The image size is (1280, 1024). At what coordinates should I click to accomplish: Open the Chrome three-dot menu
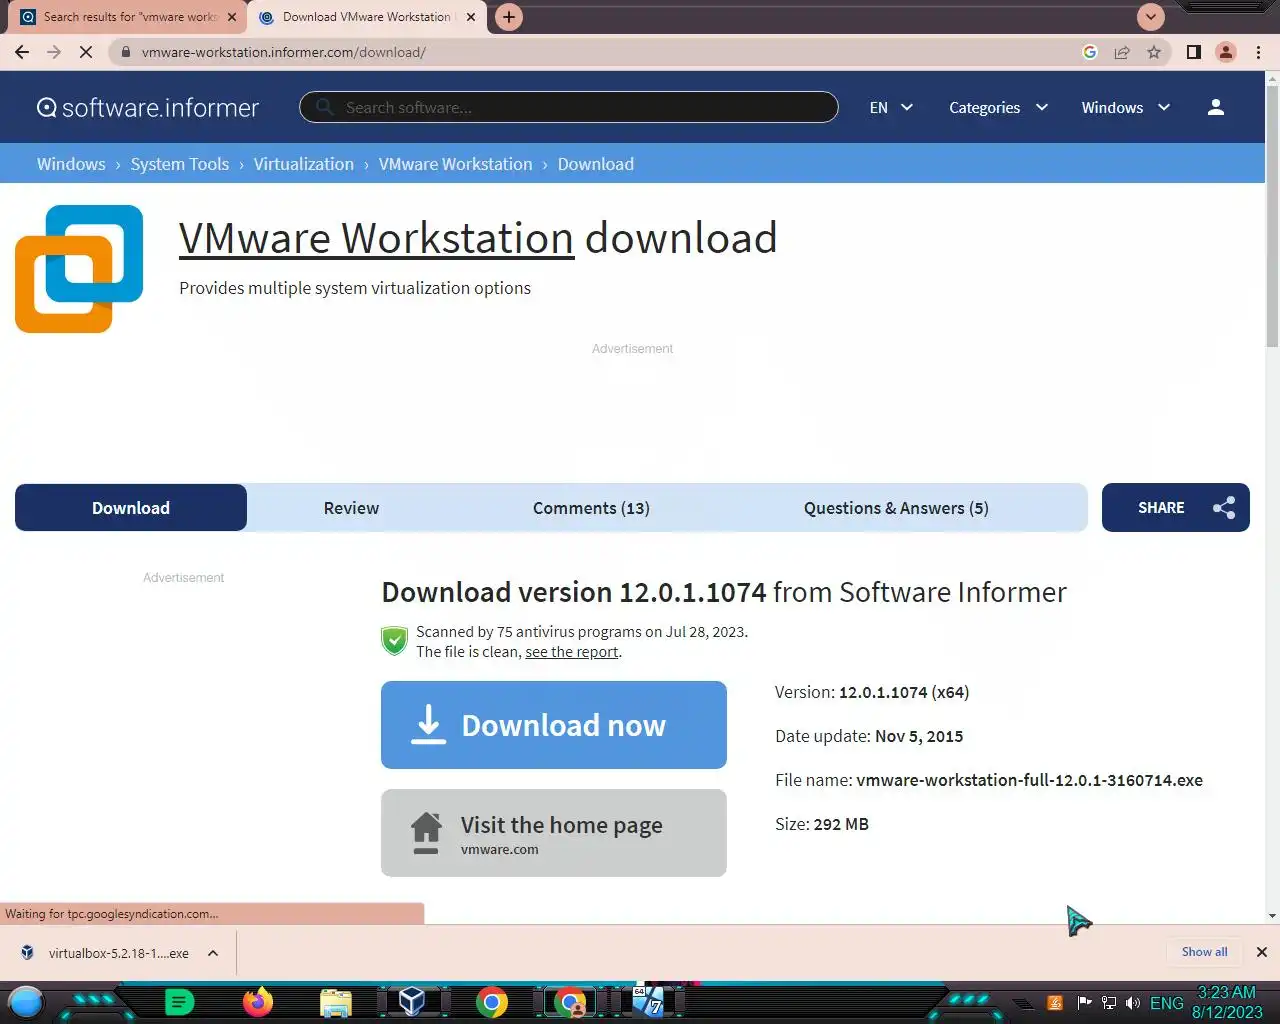(1258, 52)
